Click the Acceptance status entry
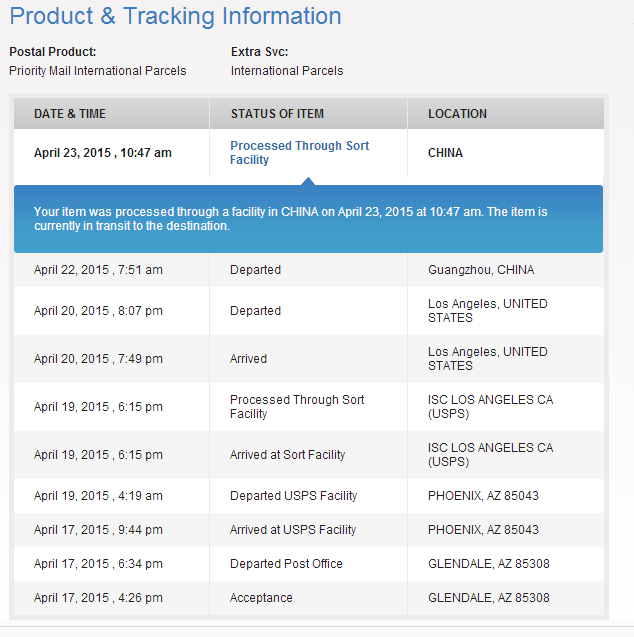 click(x=261, y=598)
